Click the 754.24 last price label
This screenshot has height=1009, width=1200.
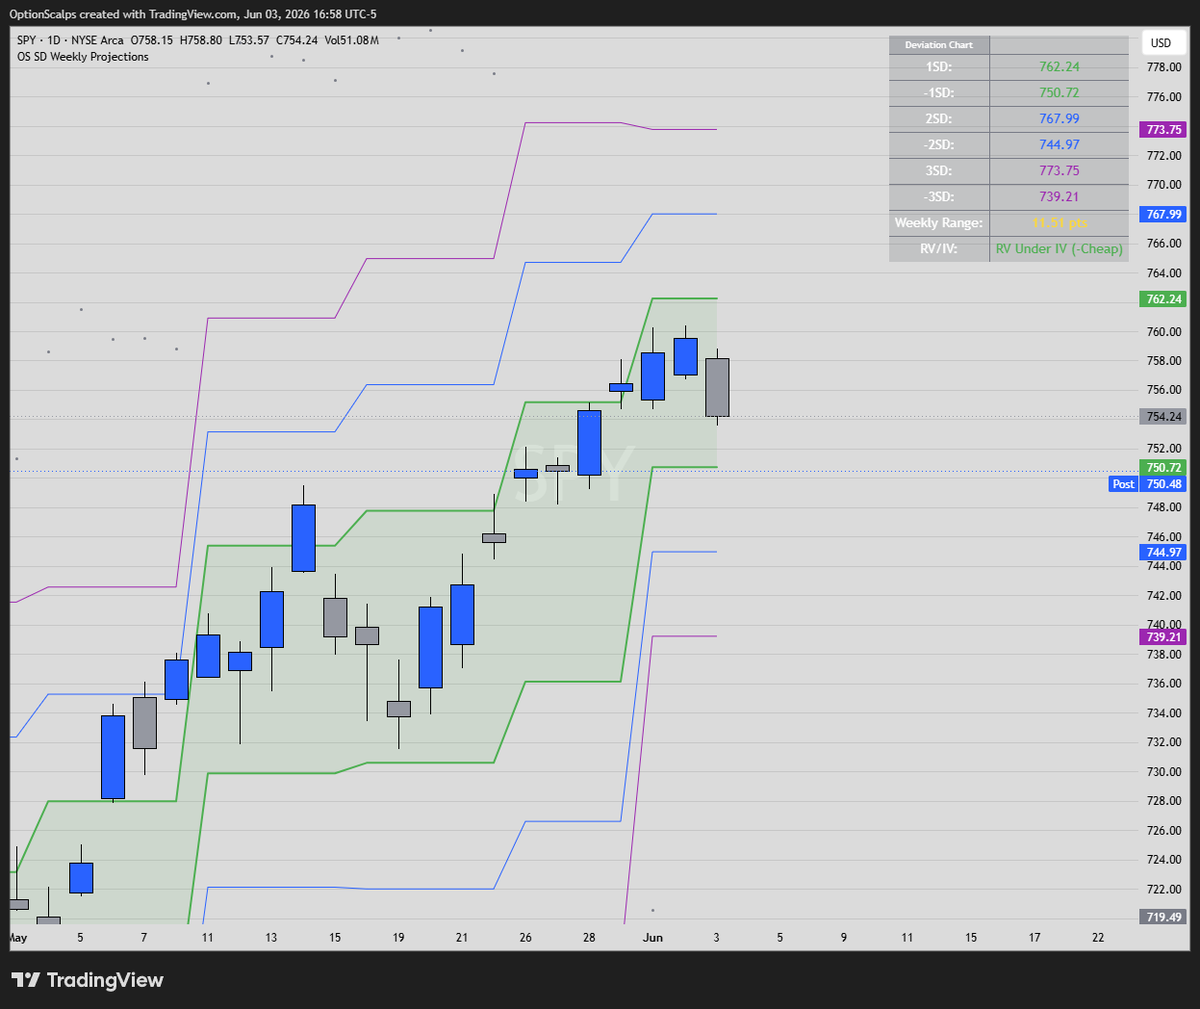(x=1162, y=417)
